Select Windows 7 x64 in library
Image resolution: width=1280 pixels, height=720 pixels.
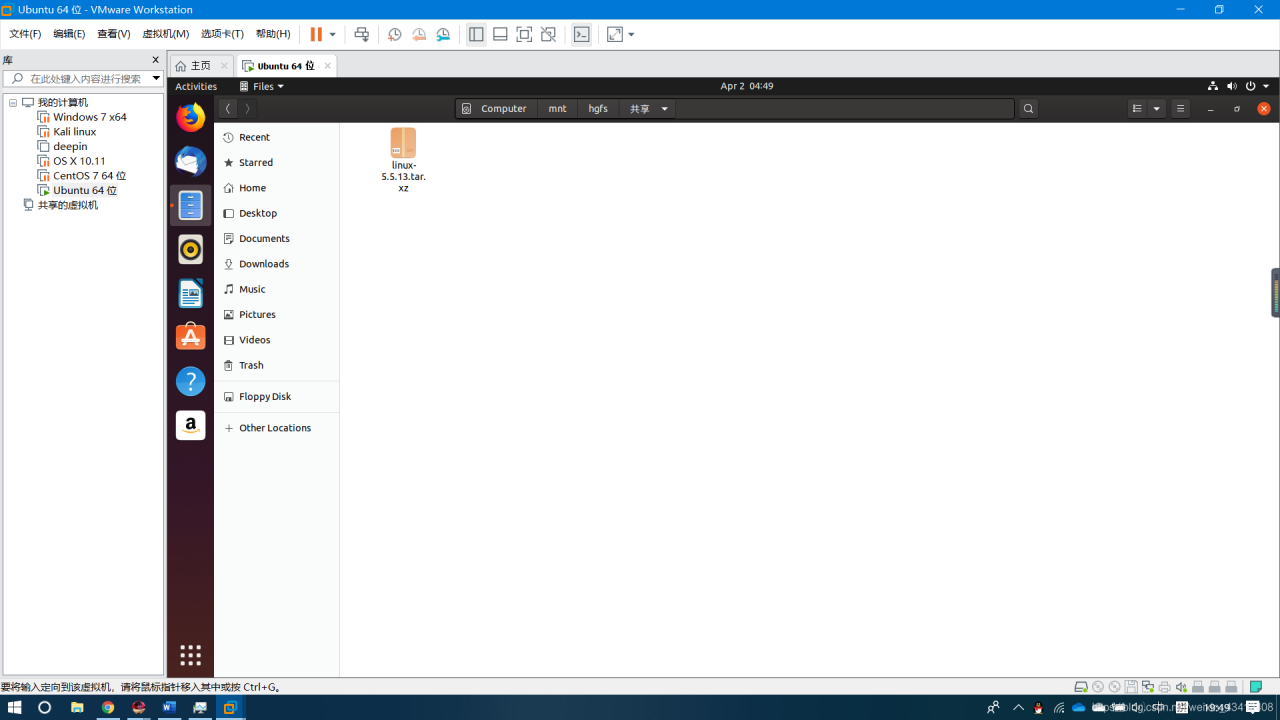pos(90,117)
